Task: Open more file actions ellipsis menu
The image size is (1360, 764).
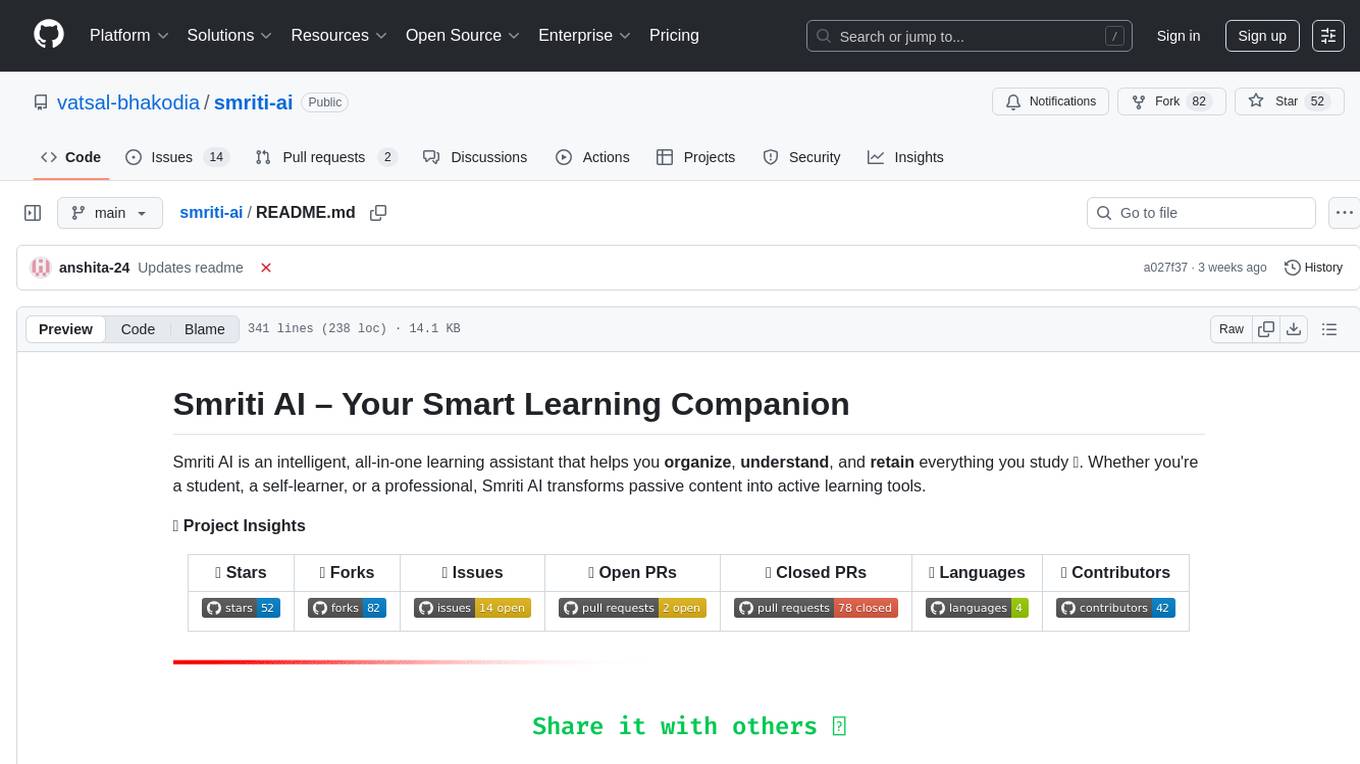Action: 1344,213
